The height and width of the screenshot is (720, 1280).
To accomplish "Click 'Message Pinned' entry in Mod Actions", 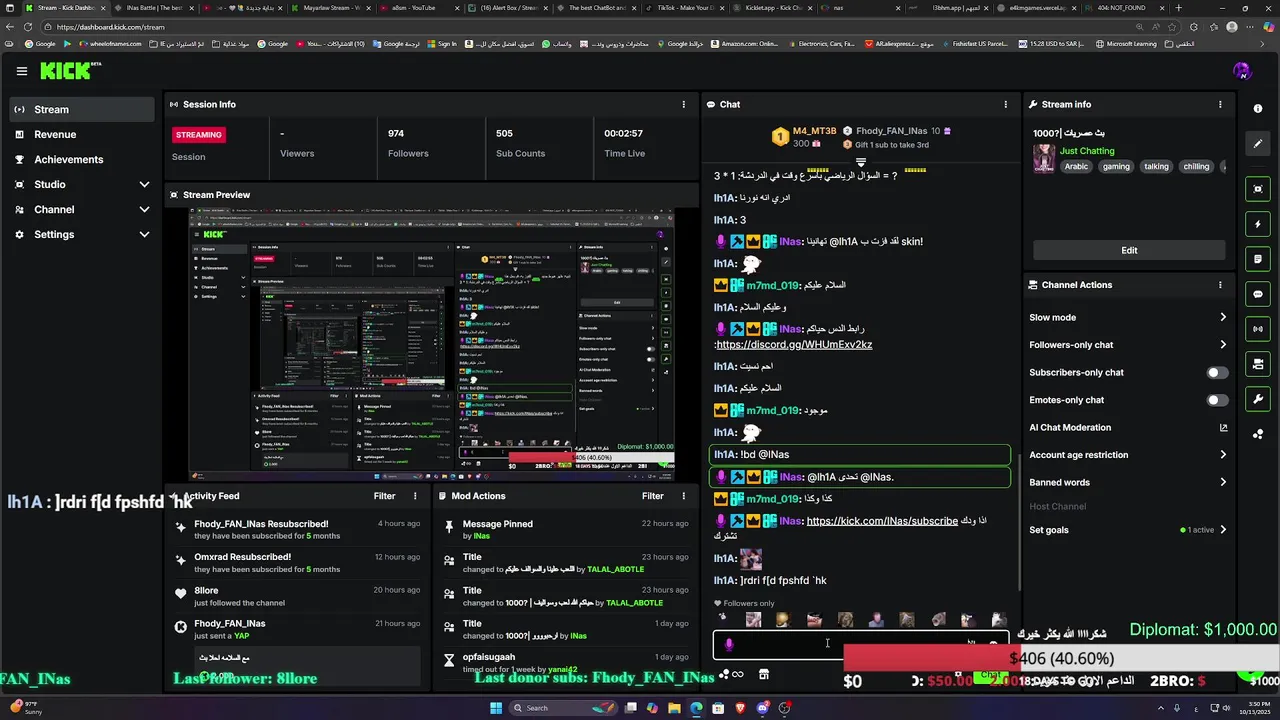I will click(498, 524).
